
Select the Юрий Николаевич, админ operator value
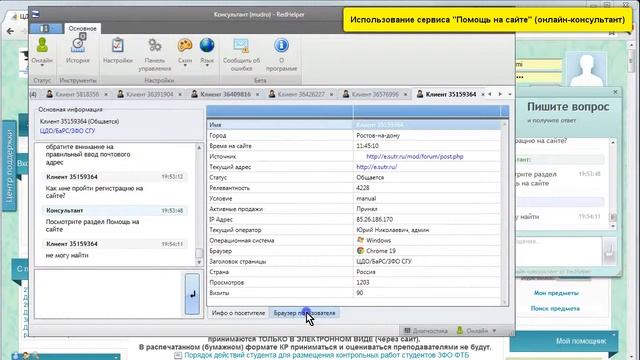[393, 230]
